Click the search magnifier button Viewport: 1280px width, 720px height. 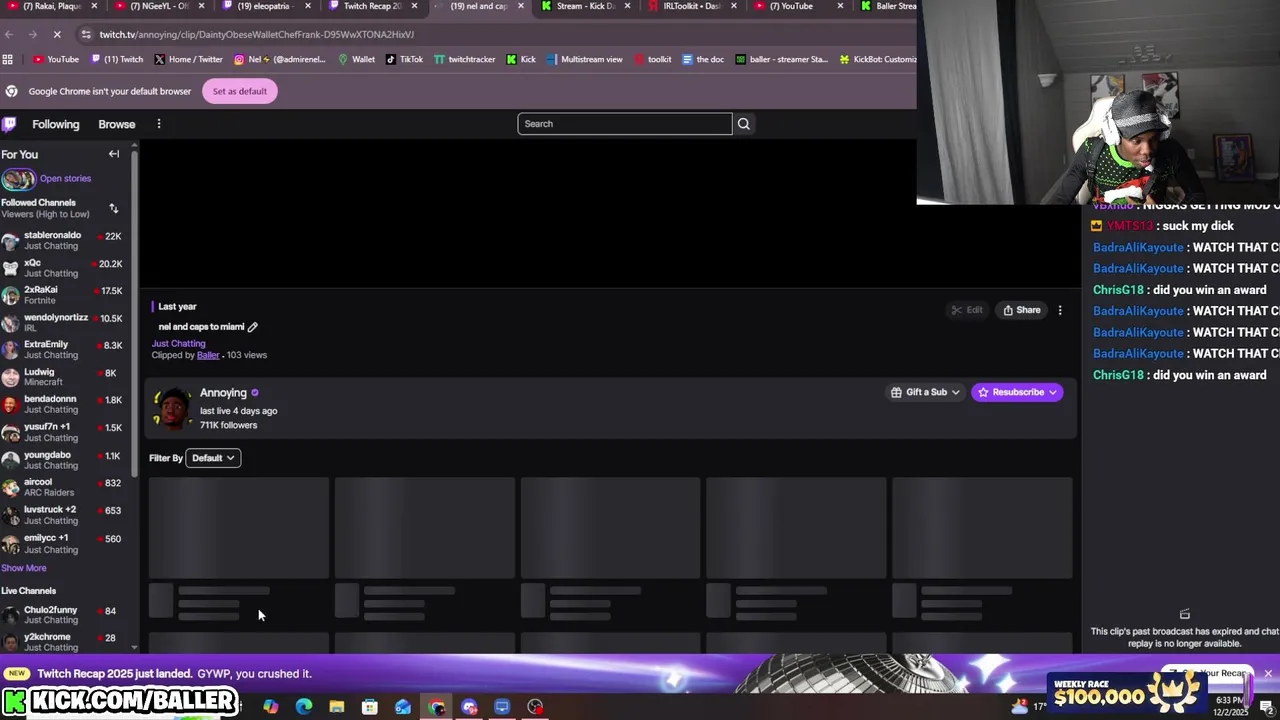(x=743, y=124)
